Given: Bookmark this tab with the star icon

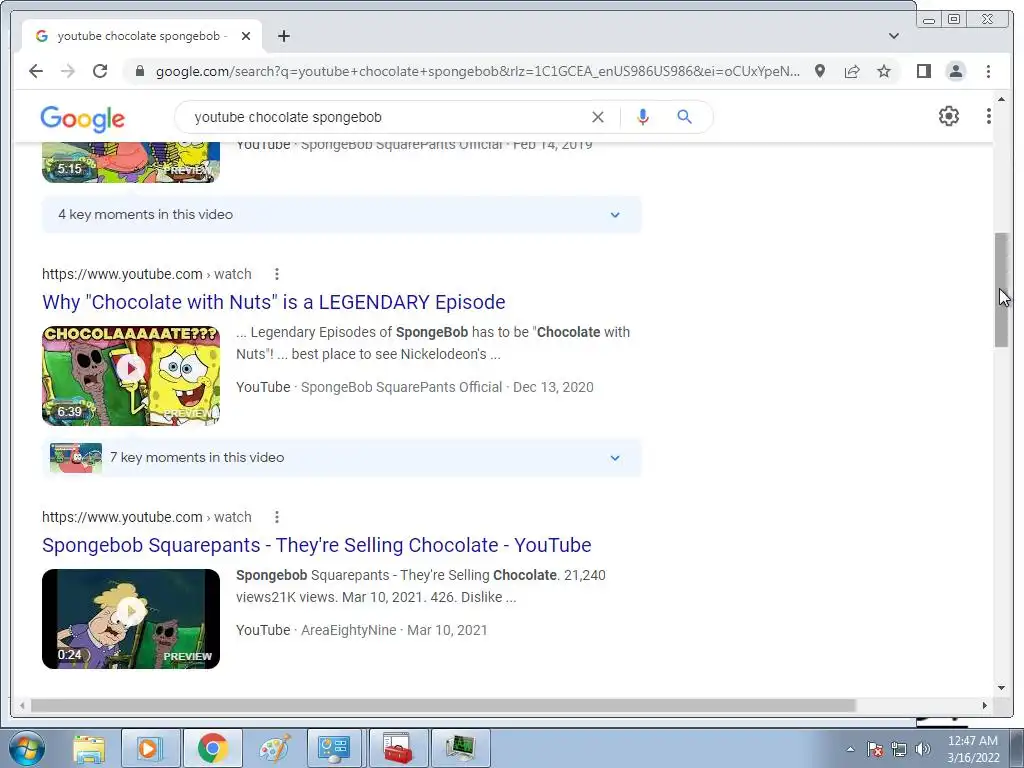Looking at the screenshot, I should pos(884,71).
